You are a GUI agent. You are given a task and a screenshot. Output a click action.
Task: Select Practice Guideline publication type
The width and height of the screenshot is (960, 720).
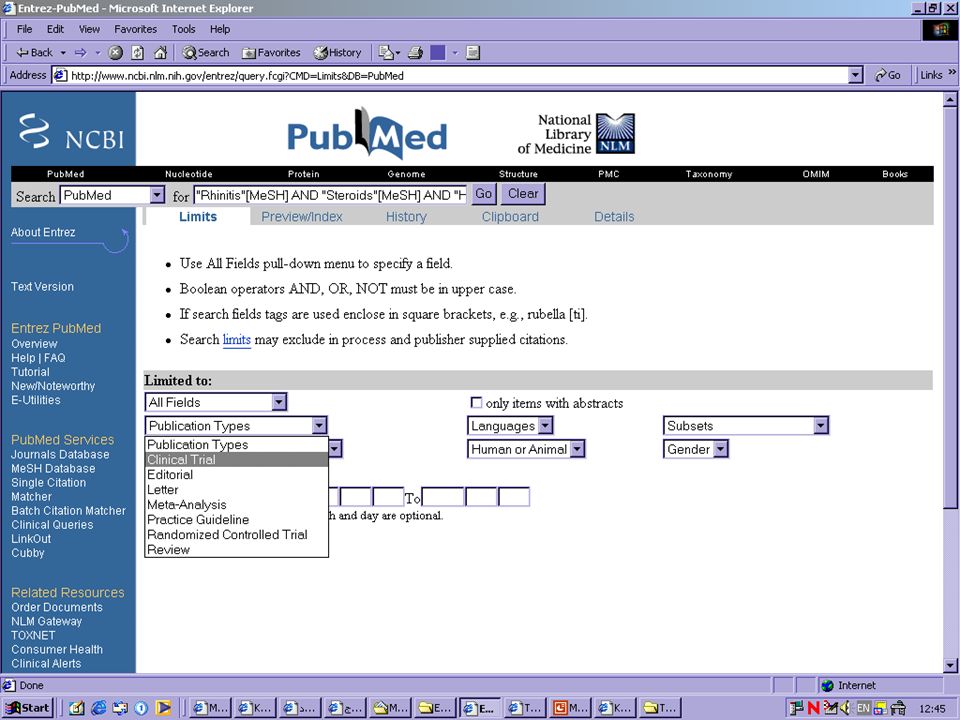point(236,520)
